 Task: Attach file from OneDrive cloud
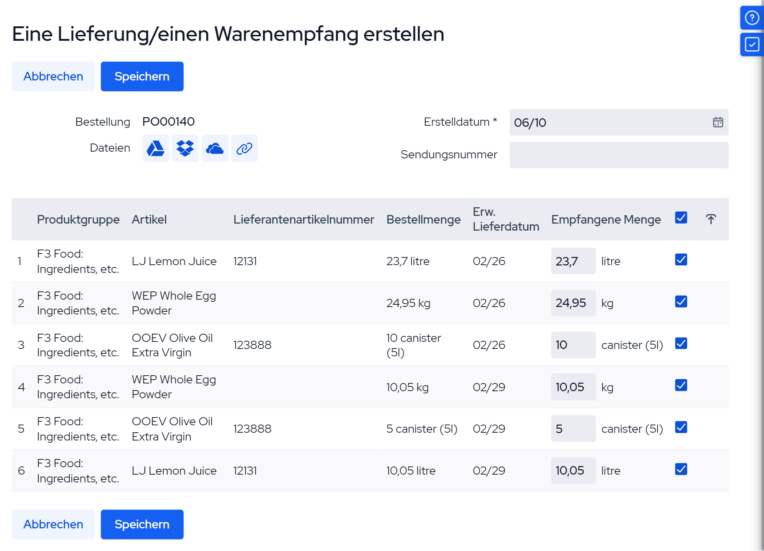(215, 148)
